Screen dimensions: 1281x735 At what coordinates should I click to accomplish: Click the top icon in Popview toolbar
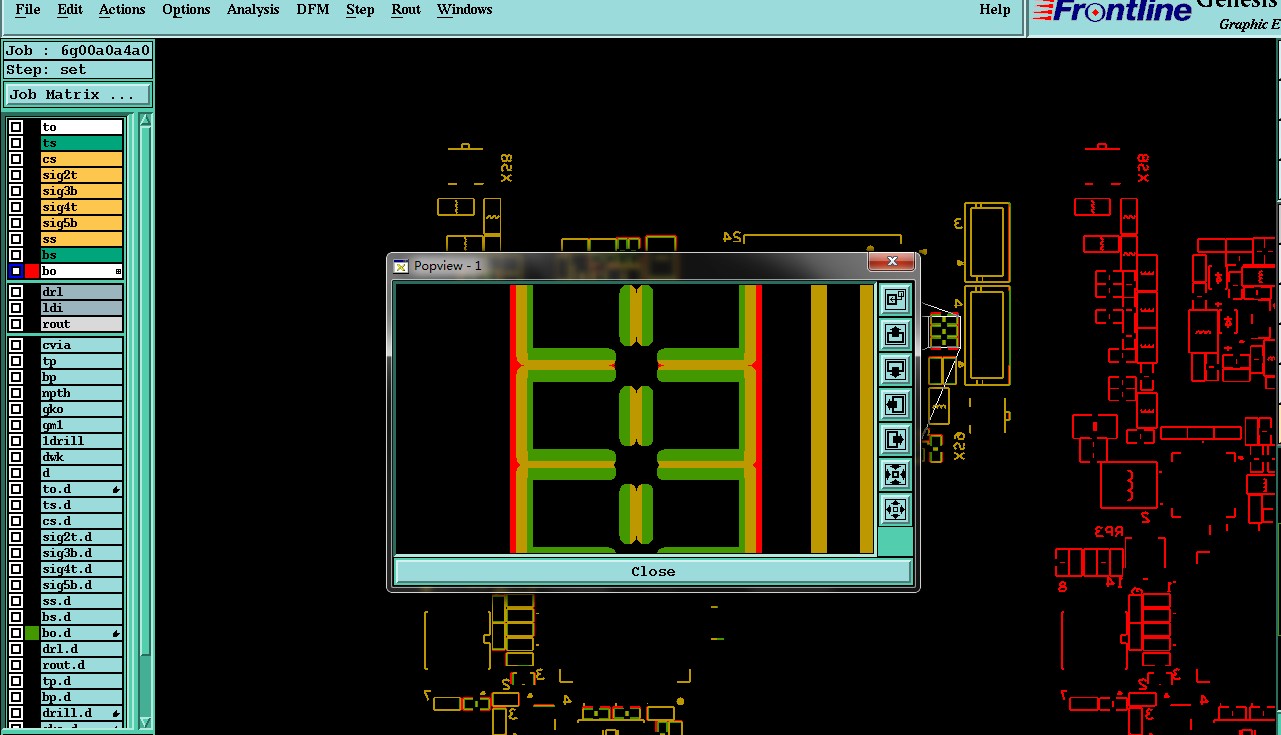coord(895,300)
